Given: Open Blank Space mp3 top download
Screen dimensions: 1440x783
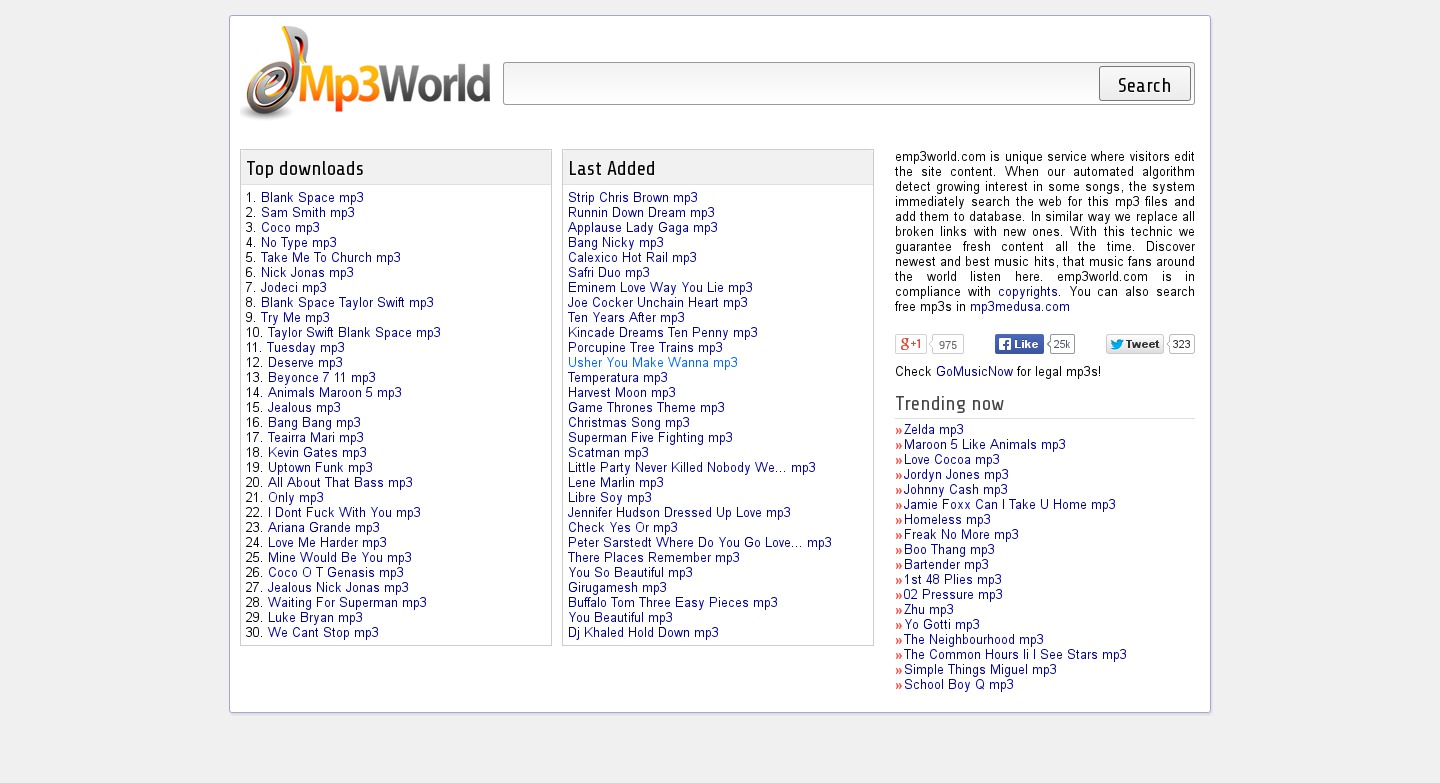Looking at the screenshot, I should (312, 198).
